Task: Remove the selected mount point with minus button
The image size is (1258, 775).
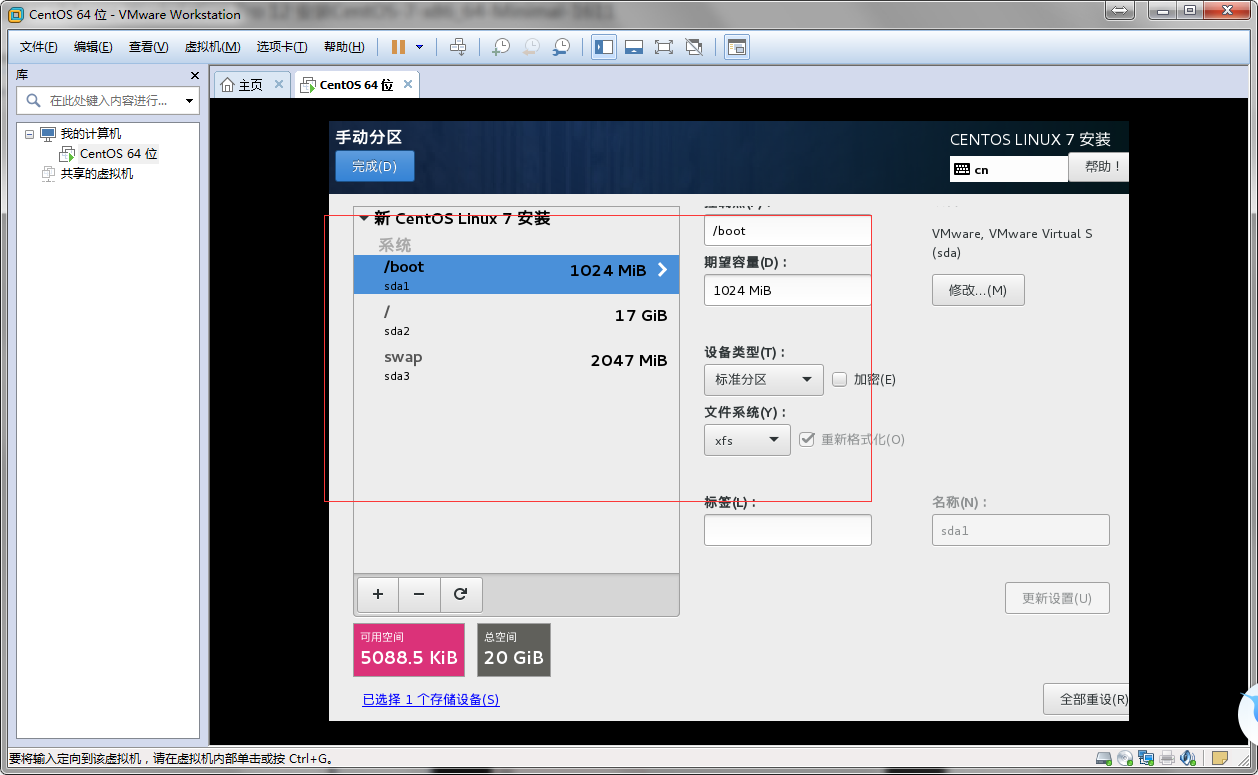Action: (419, 594)
